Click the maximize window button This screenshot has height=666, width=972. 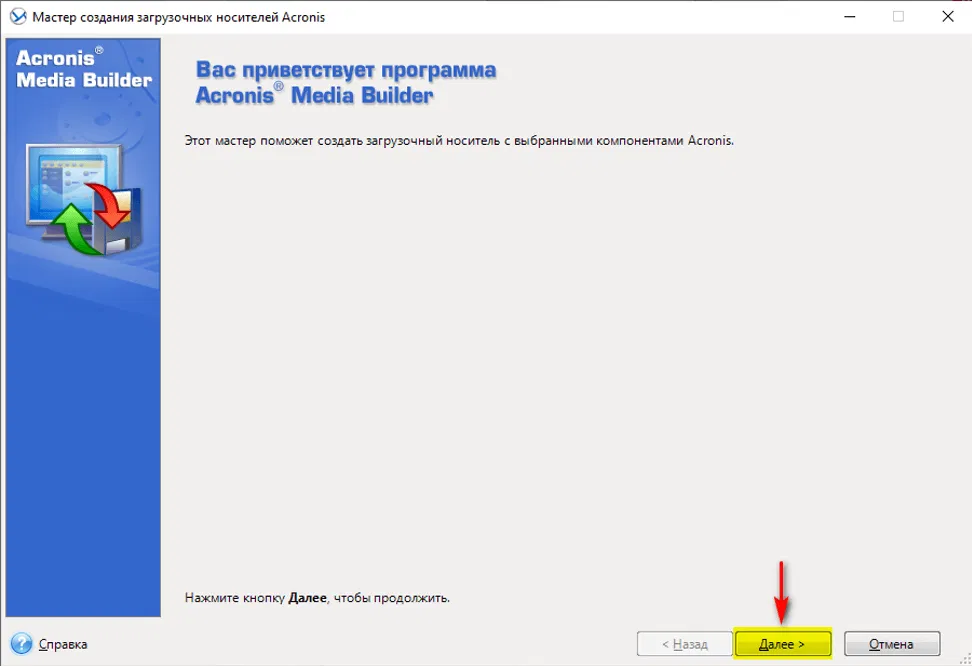[x=898, y=17]
